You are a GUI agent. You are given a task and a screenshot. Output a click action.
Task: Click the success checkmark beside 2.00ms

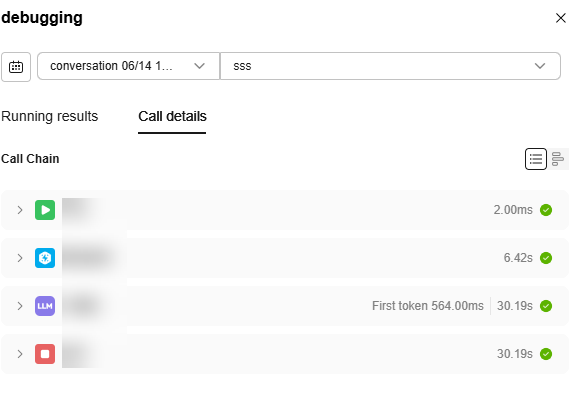[546, 210]
